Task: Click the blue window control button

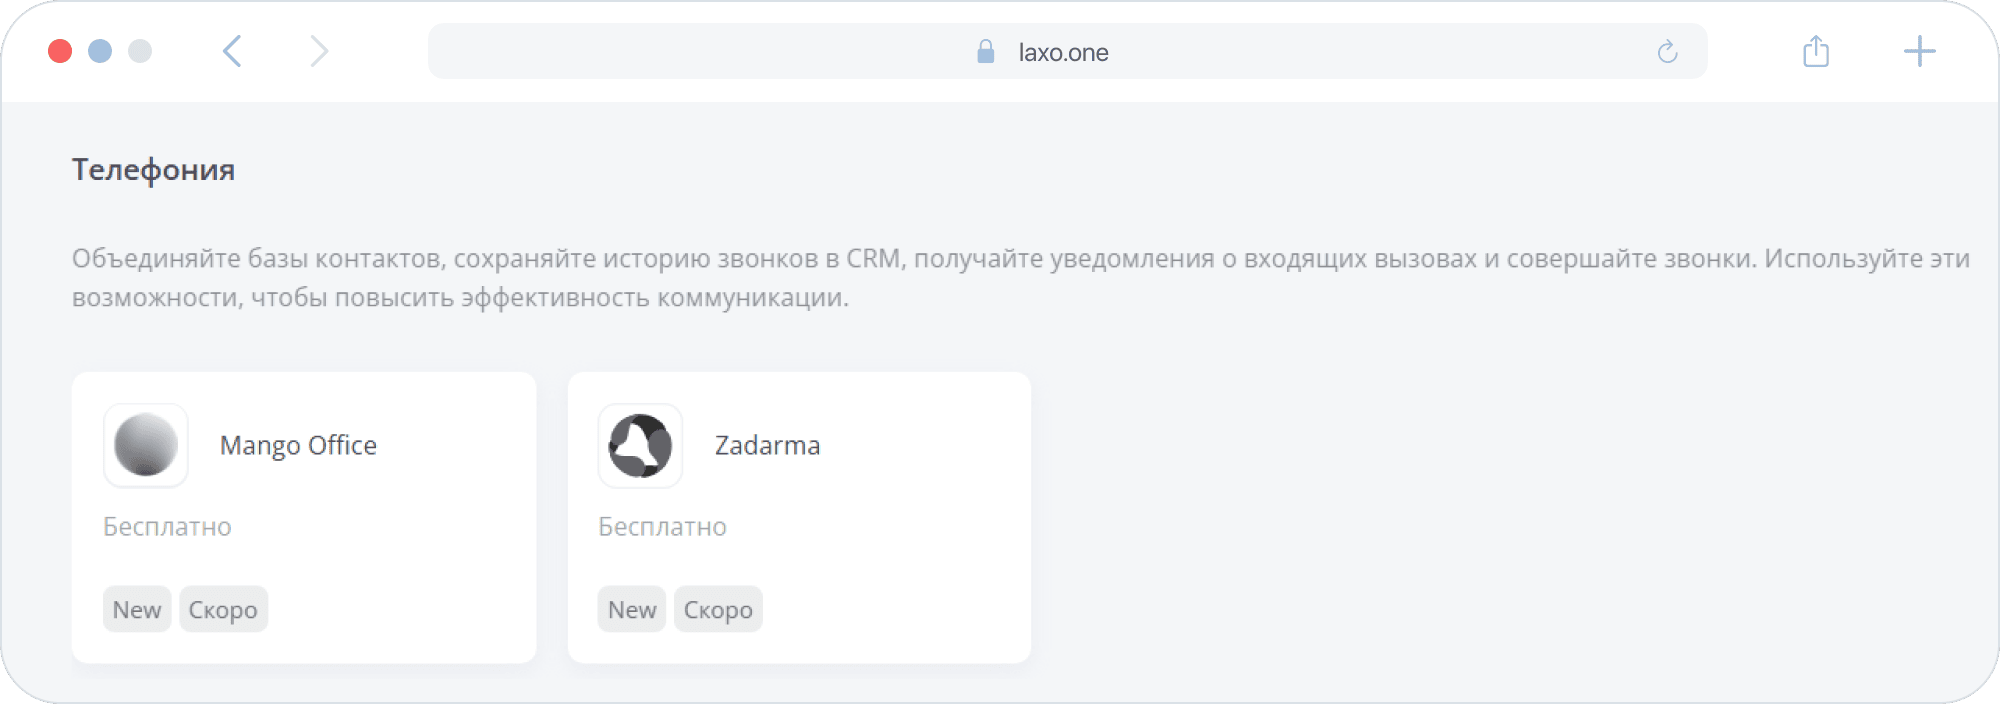Action: pyautogui.click(x=100, y=51)
